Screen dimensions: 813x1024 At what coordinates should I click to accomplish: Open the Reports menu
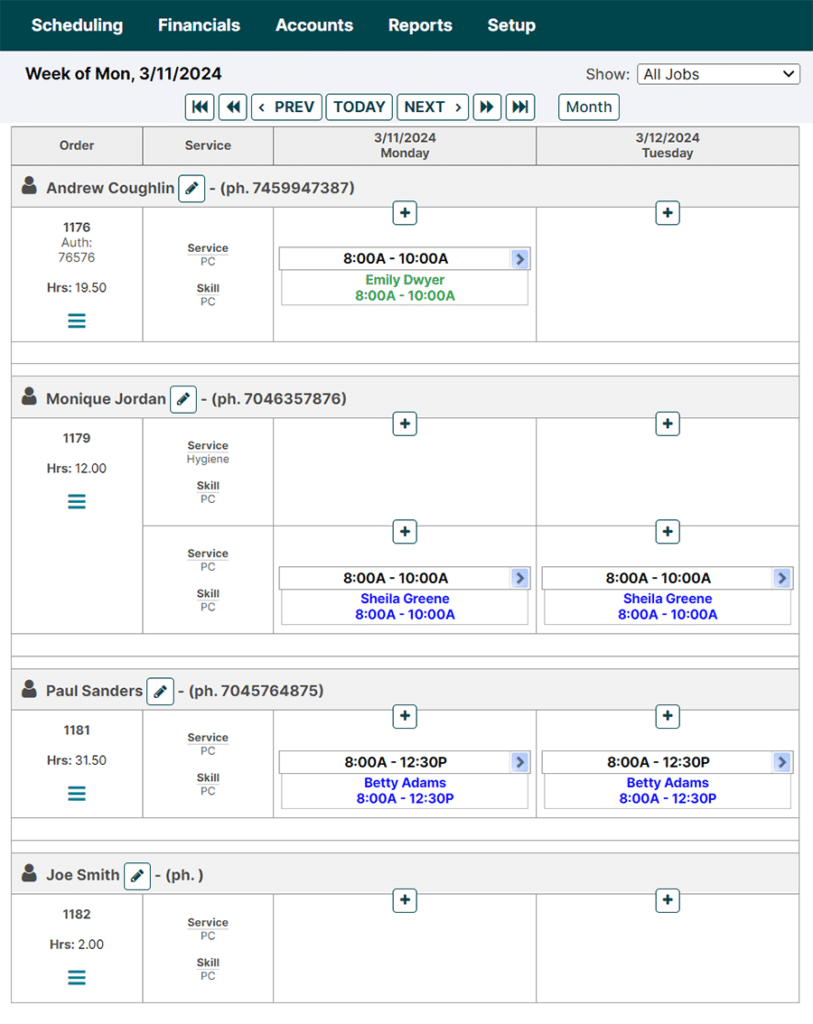click(x=420, y=25)
